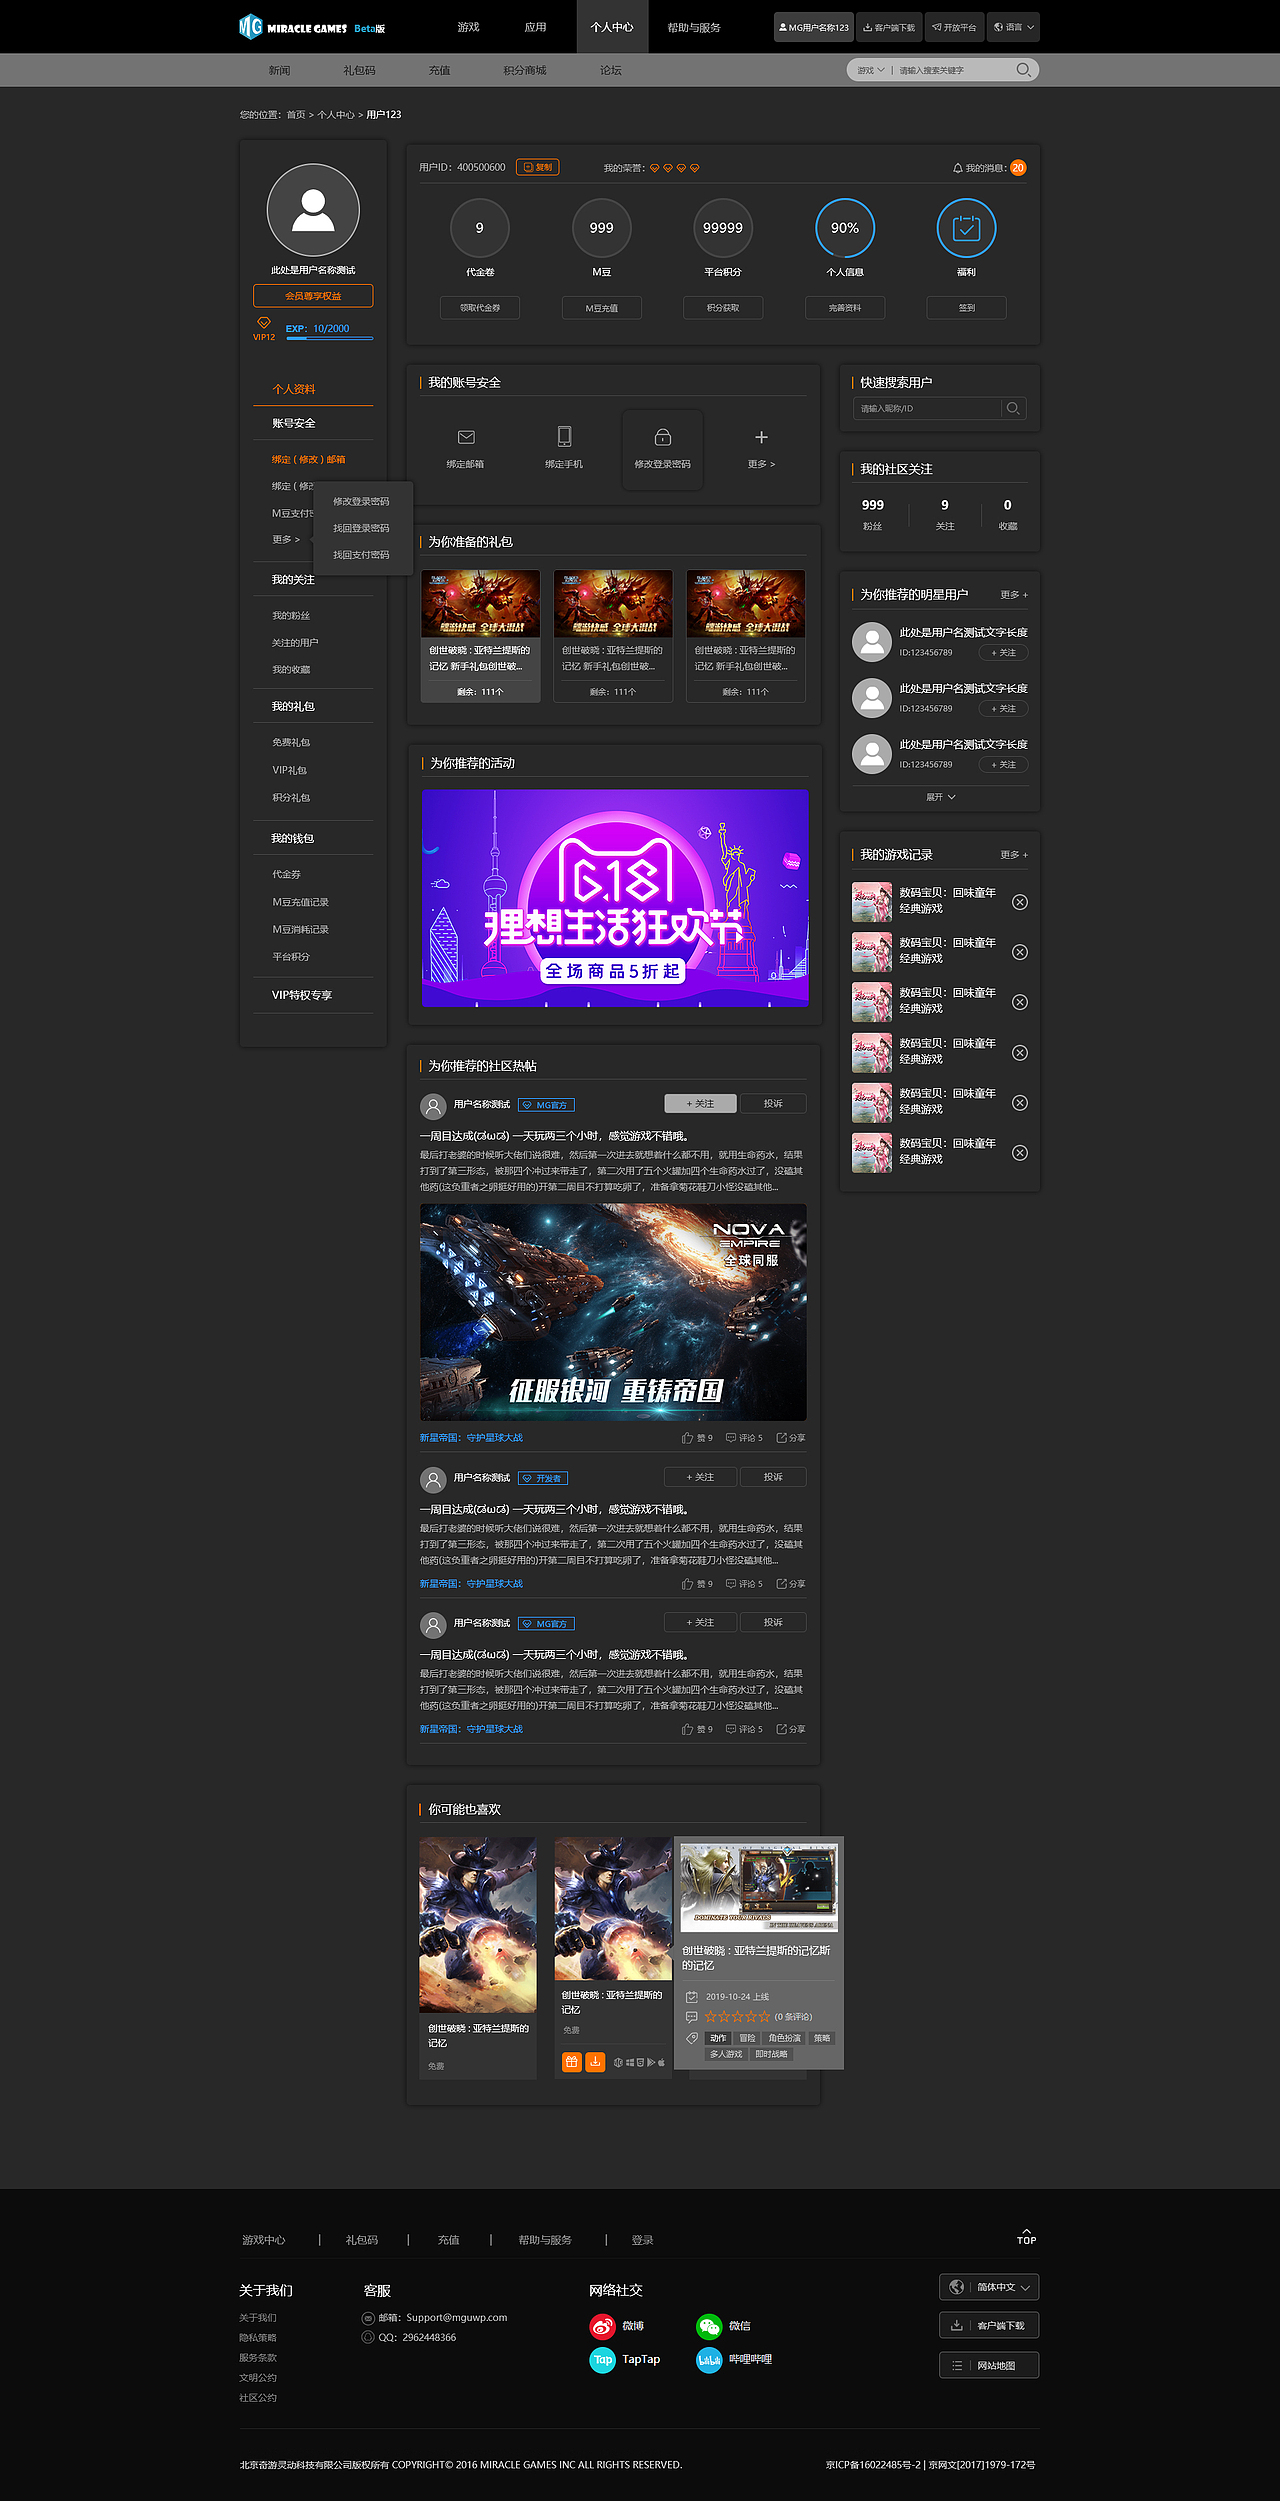Click the 微信 social icon in footer

709,2326
